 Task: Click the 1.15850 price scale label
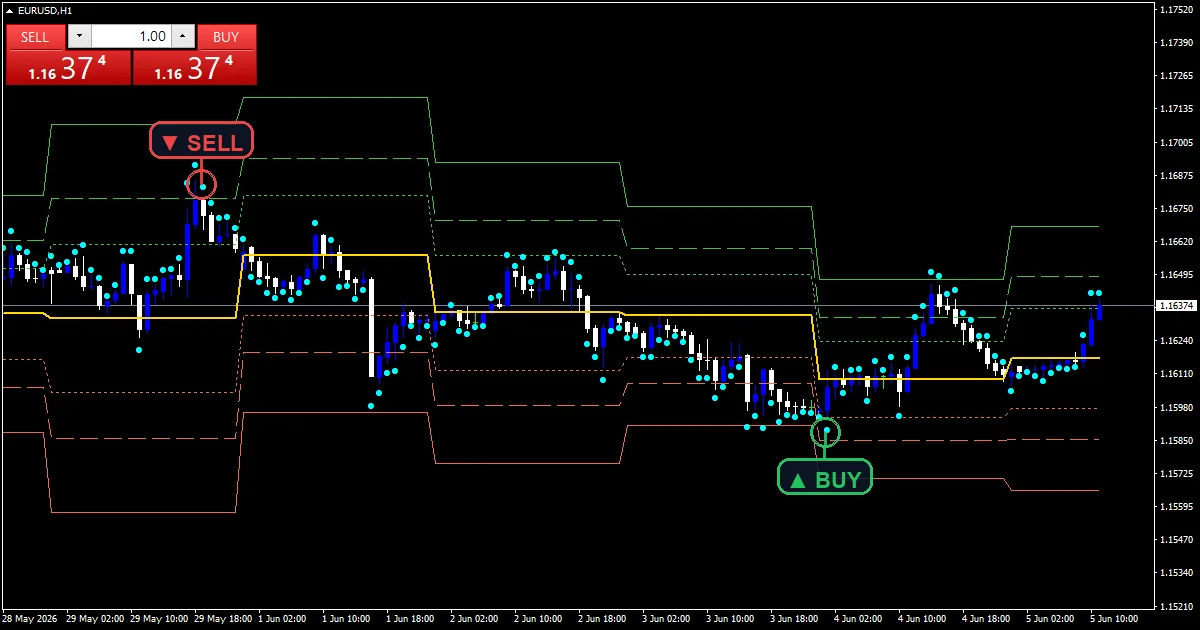[1176, 440]
